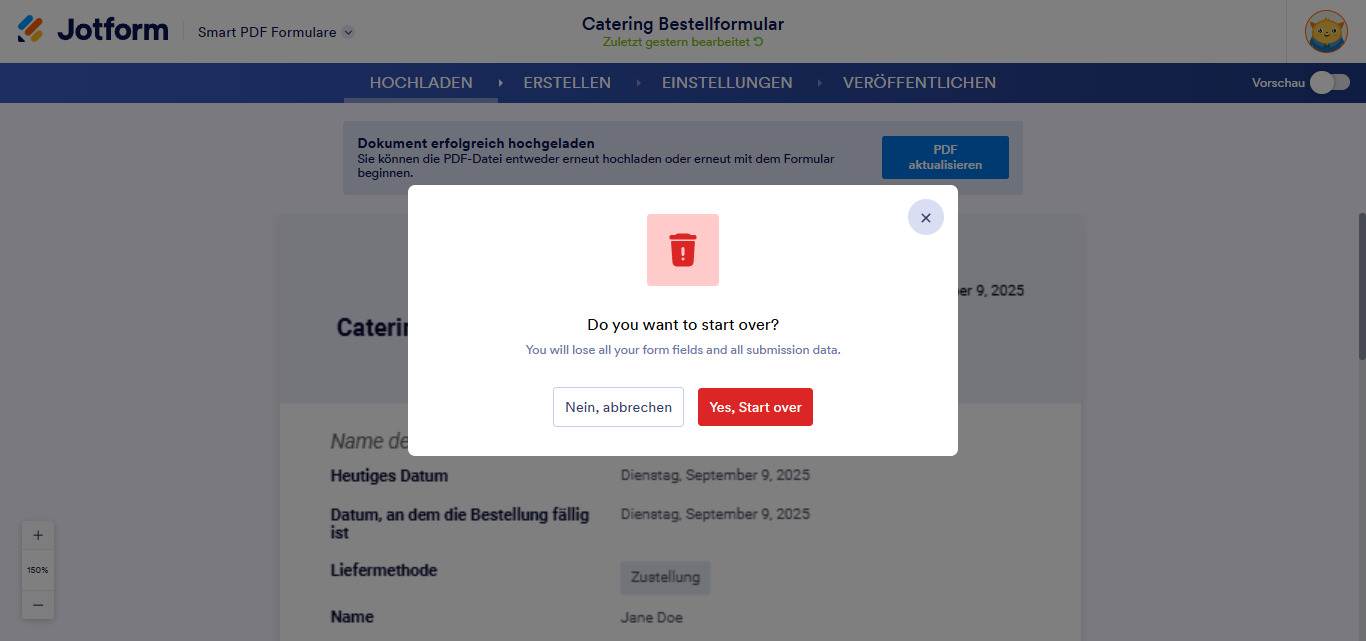The width and height of the screenshot is (1366, 641).
Task: Close the start over dialog
Action: pyautogui.click(x=925, y=217)
